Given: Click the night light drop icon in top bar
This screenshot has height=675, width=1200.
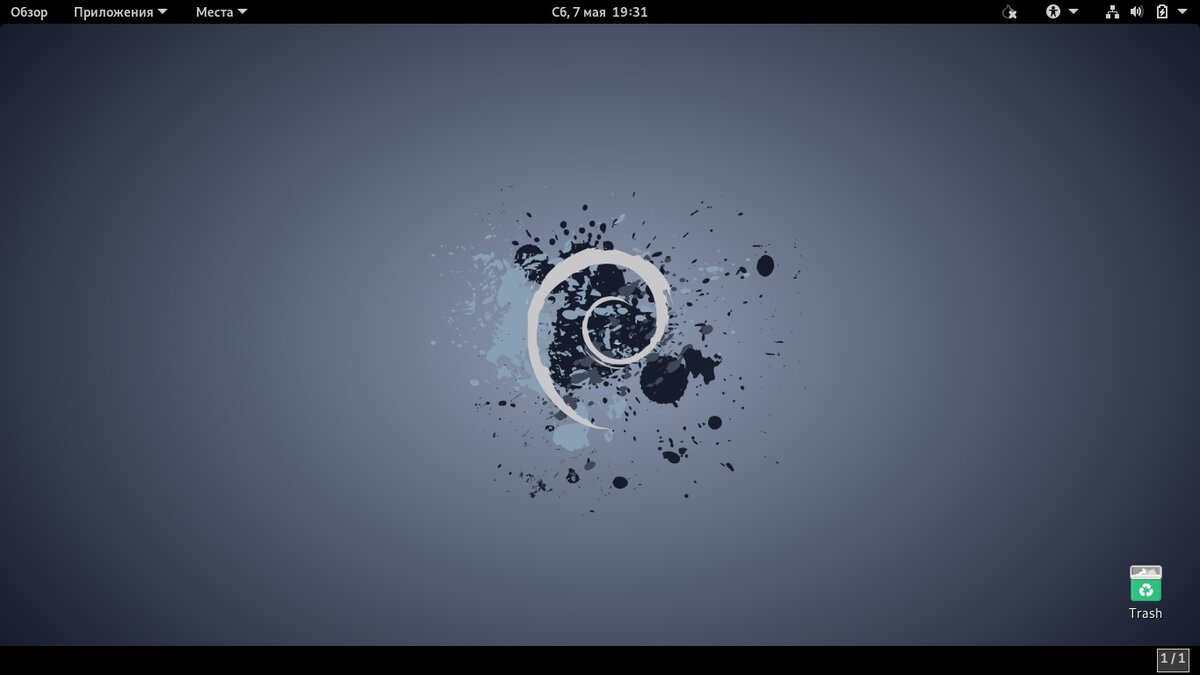Looking at the screenshot, I should pos(1009,12).
